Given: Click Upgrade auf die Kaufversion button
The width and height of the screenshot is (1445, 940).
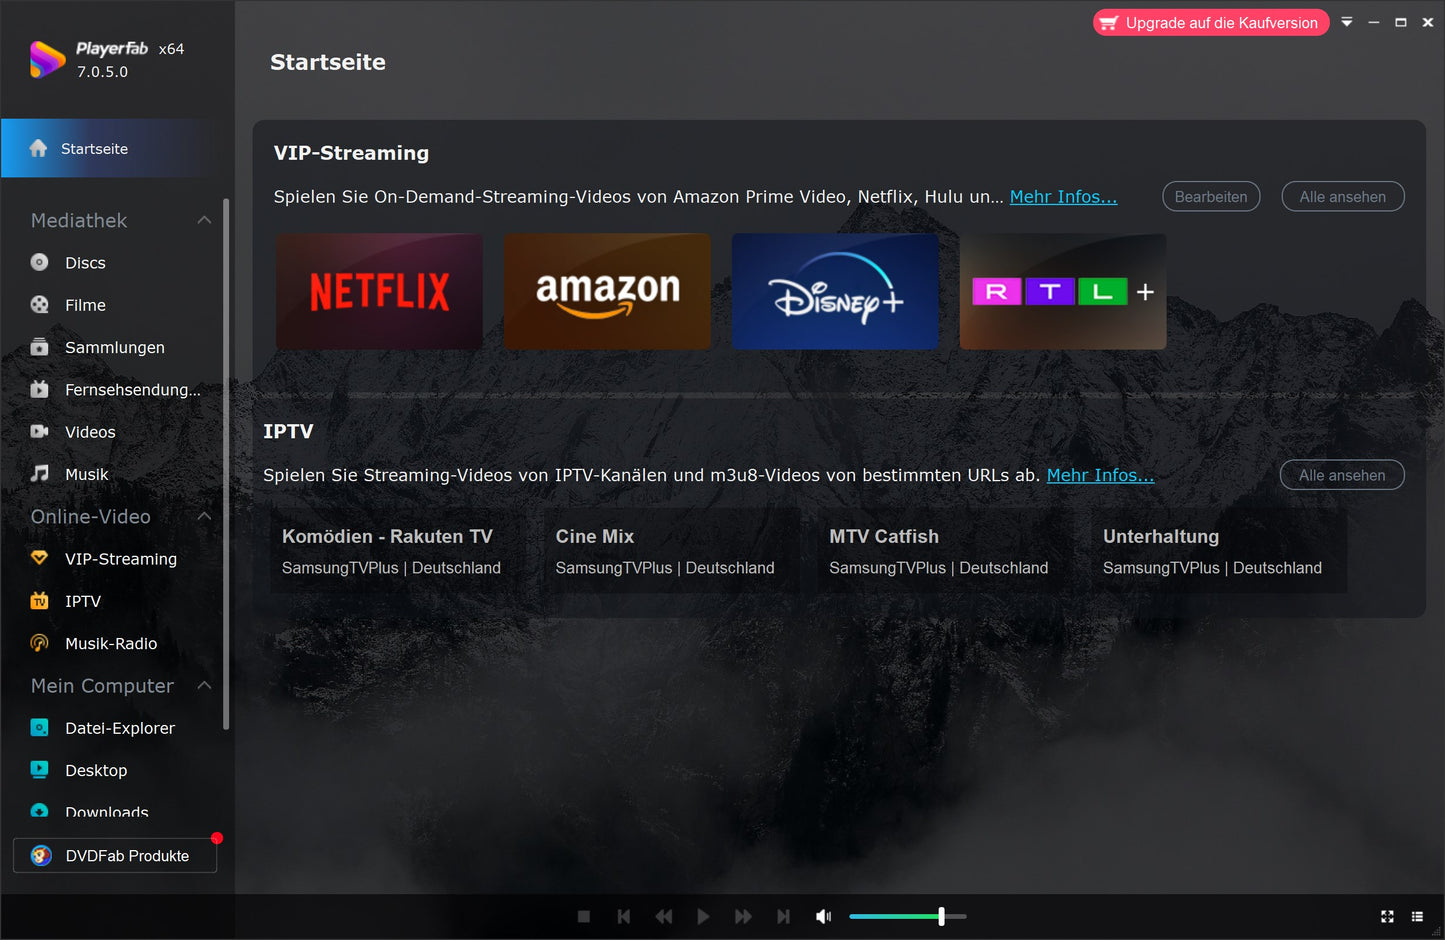Looking at the screenshot, I should (1211, 23).
